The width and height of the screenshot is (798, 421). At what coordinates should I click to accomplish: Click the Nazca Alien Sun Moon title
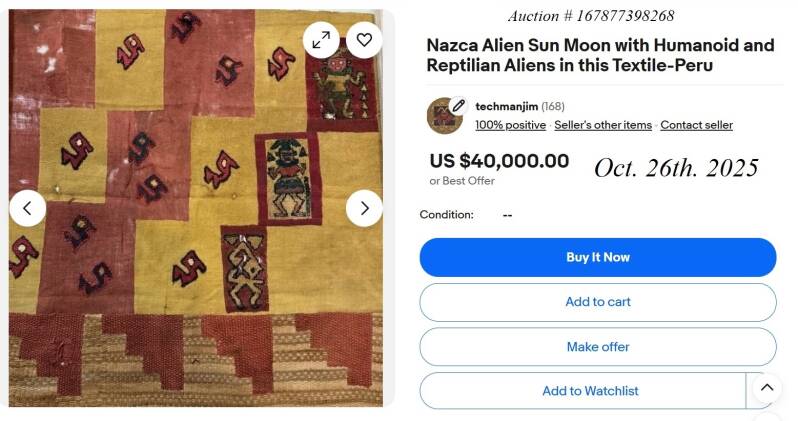(x=600, y=55)
